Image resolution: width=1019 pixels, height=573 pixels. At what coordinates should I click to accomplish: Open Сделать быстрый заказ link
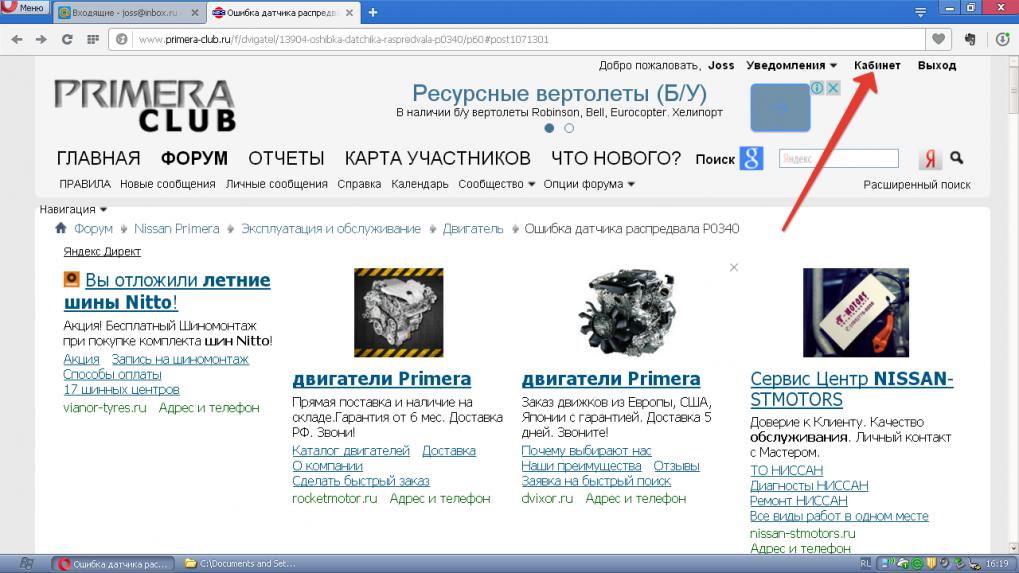(x=361, y=481)
